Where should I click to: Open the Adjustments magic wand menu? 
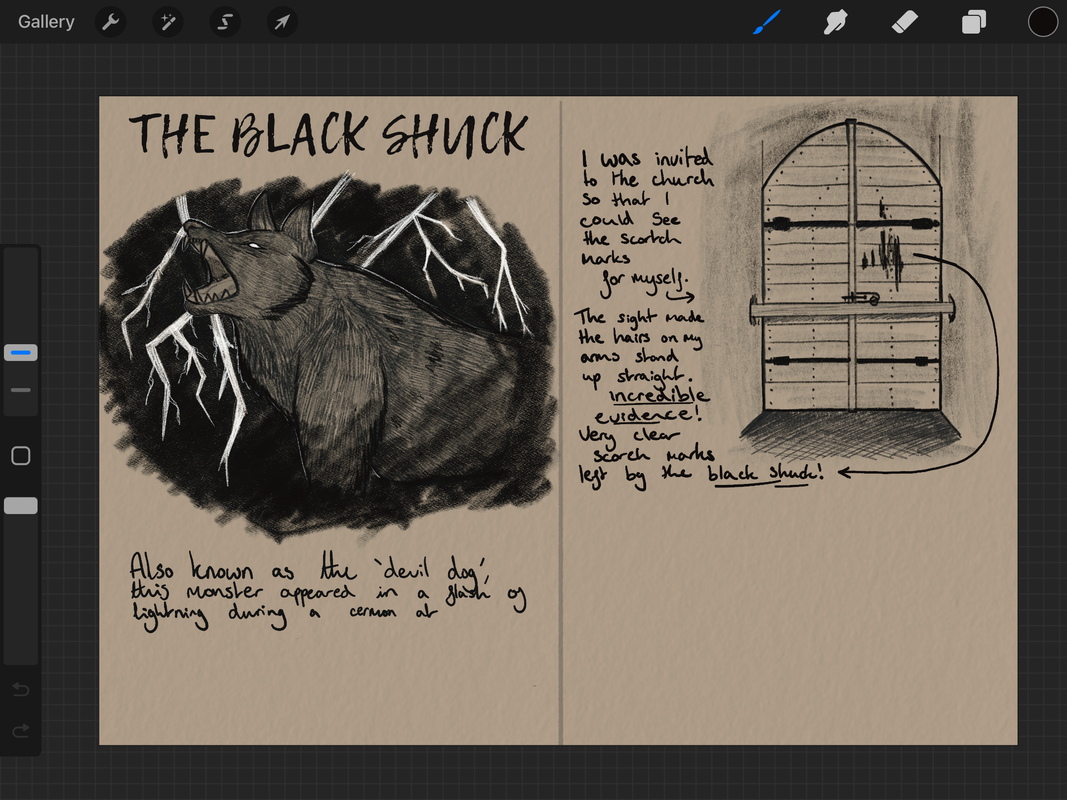click(167, 22)
